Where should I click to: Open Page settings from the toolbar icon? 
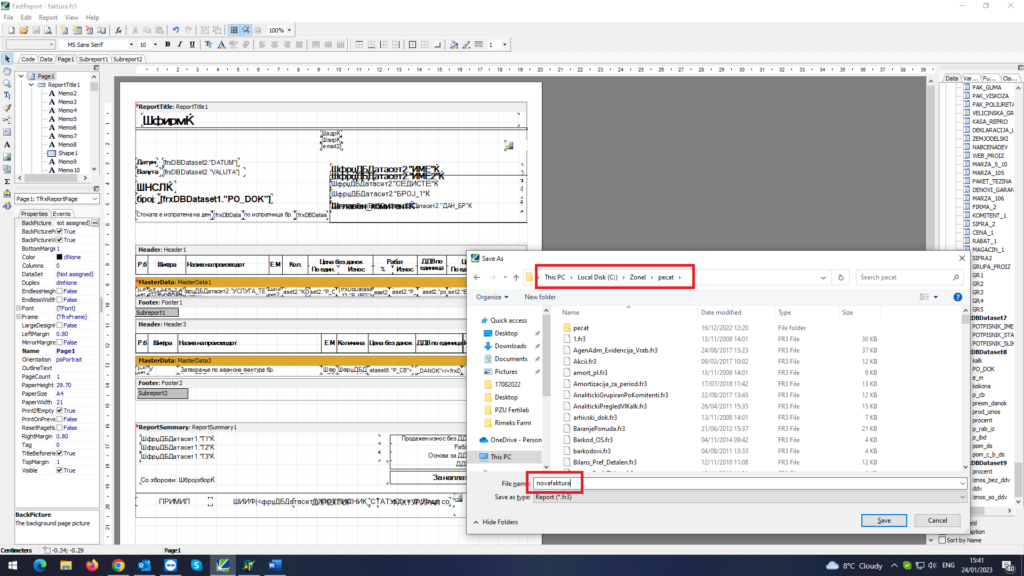click(102, 30)
